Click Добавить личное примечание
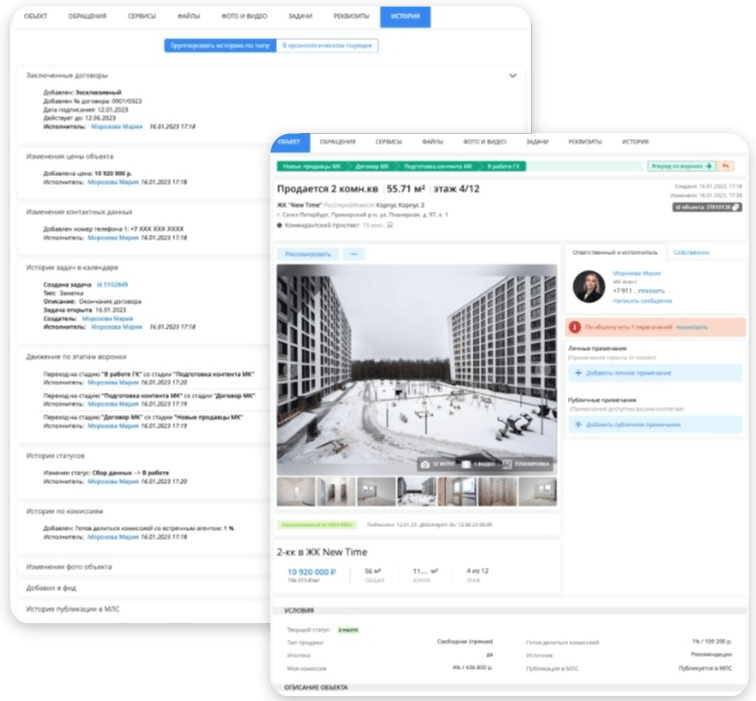The height and width of the screenshot is (701, 756). [655, 373]
